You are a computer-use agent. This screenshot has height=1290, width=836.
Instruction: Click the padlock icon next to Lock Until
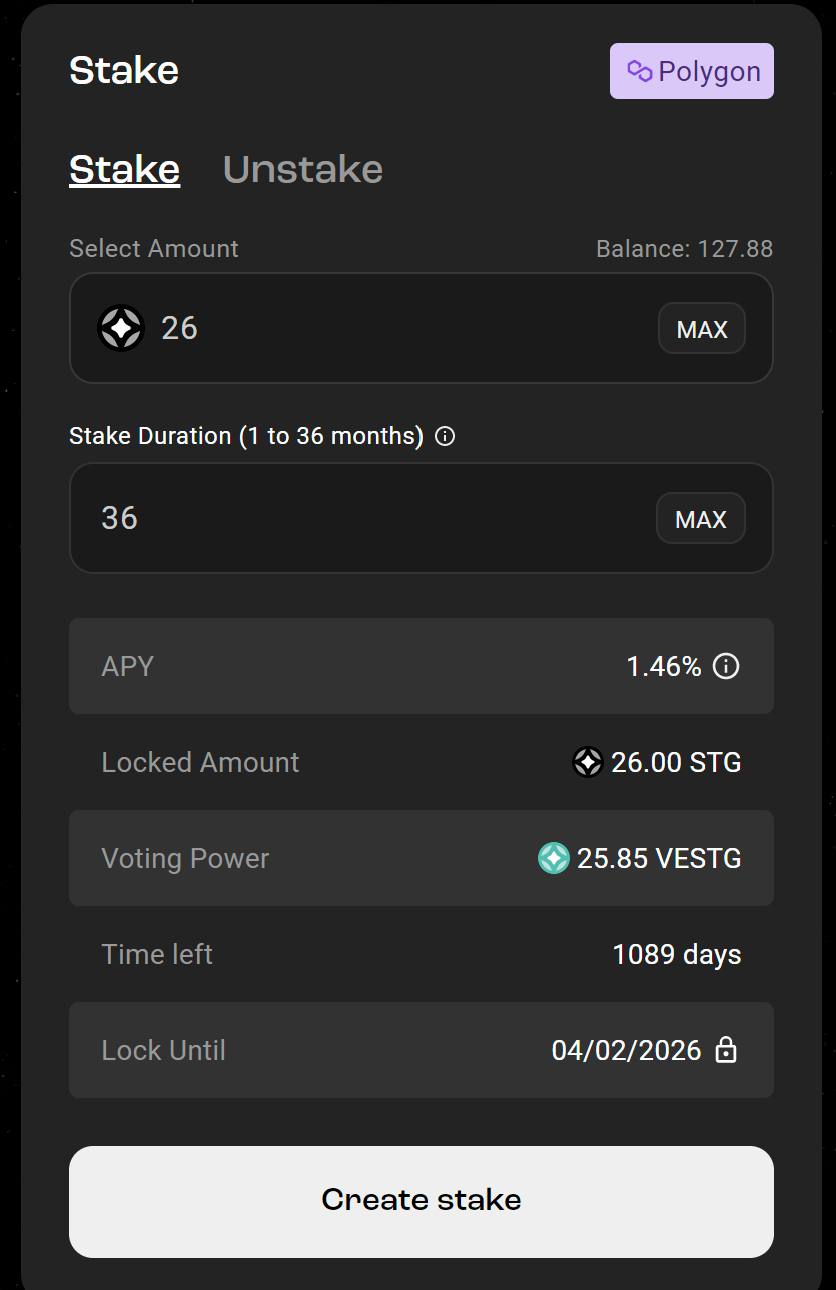coord(727,1050)
